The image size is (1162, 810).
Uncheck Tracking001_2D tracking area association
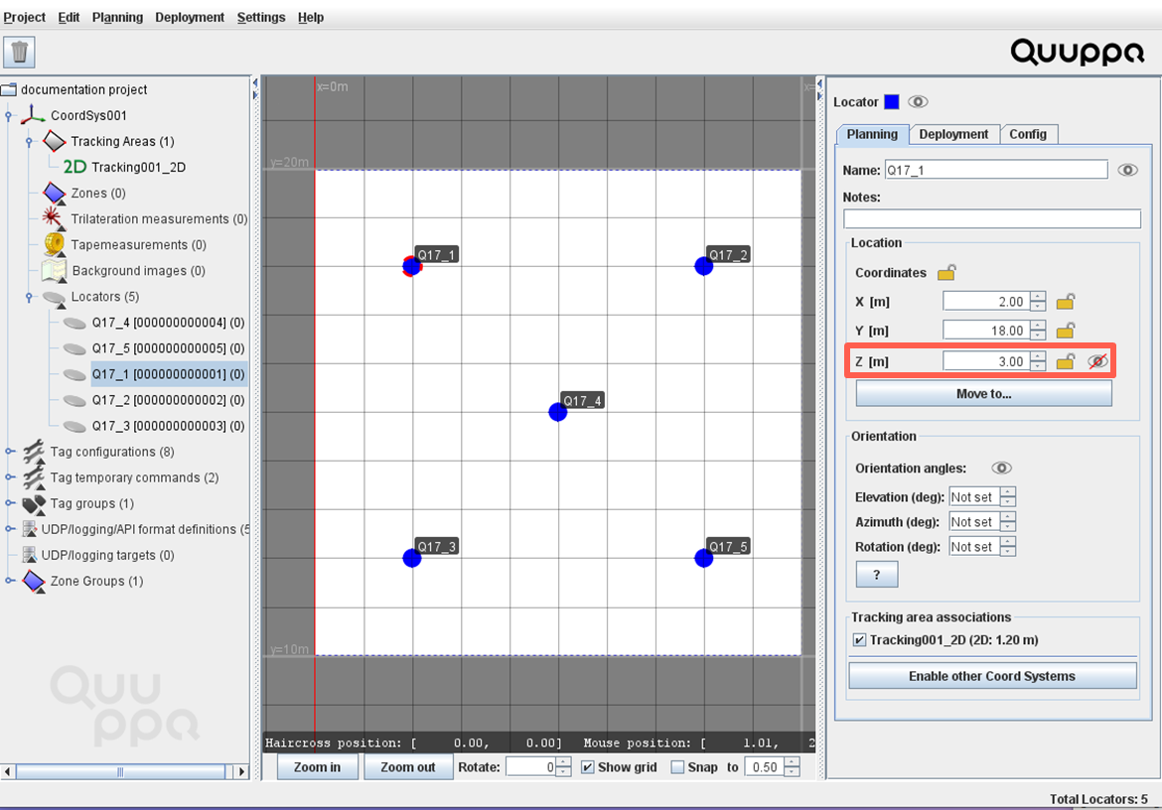(x=860, y=640)
